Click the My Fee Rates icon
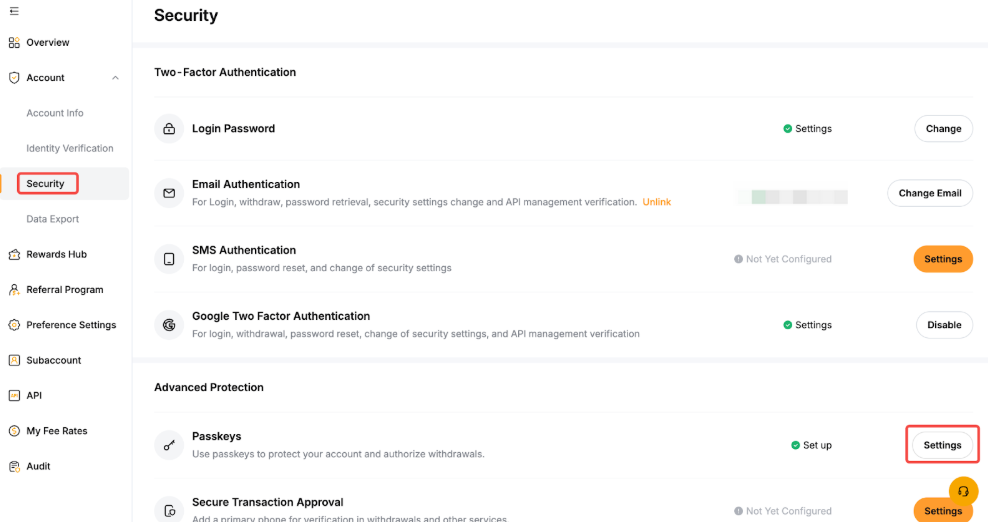Image resolution: width=988 pixels, height=522 pixels. [14, 431]
